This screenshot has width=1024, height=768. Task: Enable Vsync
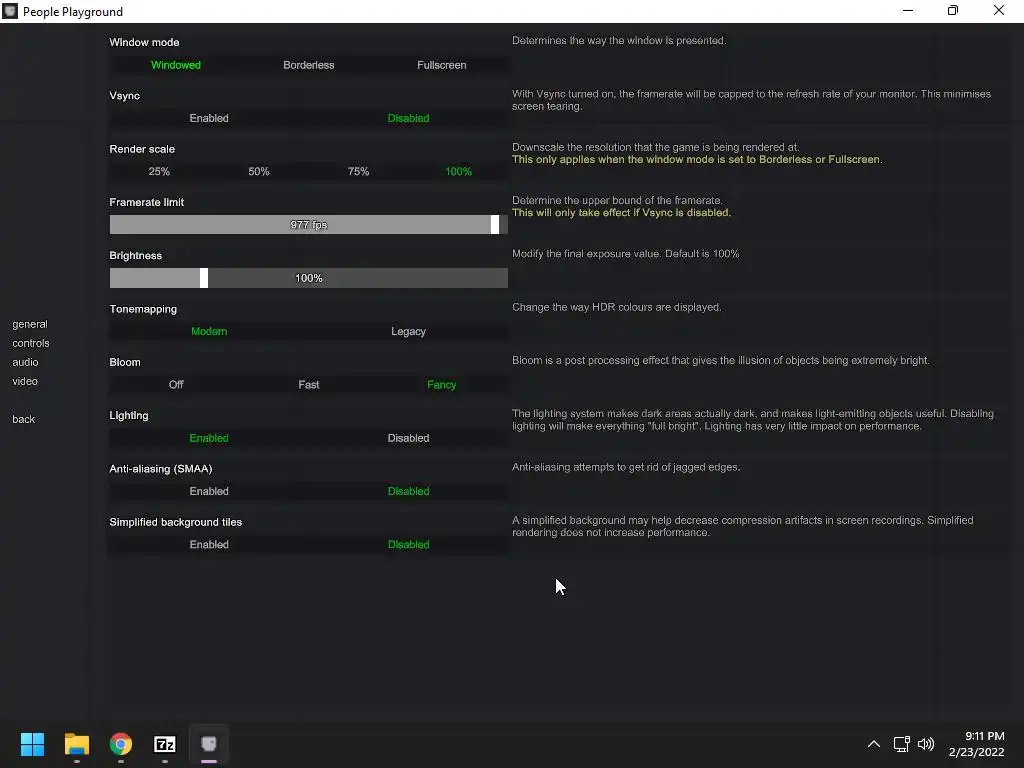209,118
